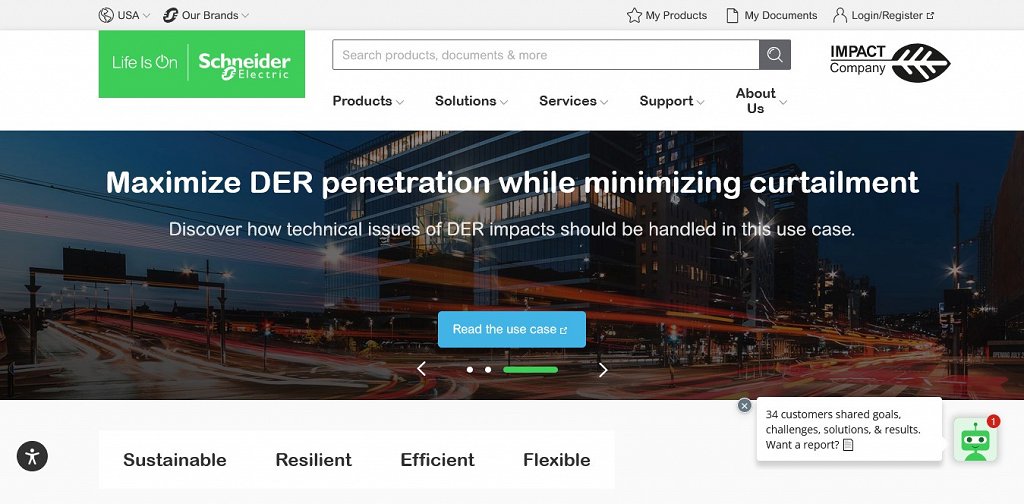Expand the USA country selector
This screenshot has width=1024, height=504.
(124, 15)
